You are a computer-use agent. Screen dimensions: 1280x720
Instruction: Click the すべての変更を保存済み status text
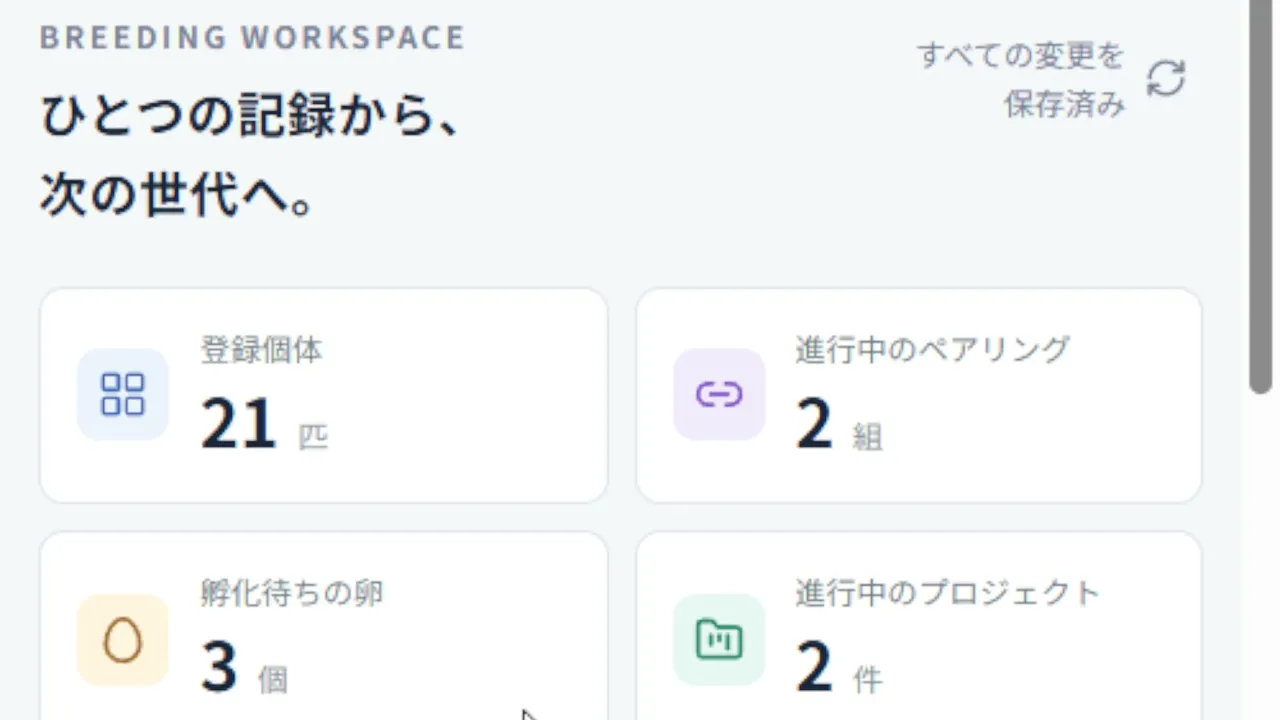click(x=1021, y=80)
